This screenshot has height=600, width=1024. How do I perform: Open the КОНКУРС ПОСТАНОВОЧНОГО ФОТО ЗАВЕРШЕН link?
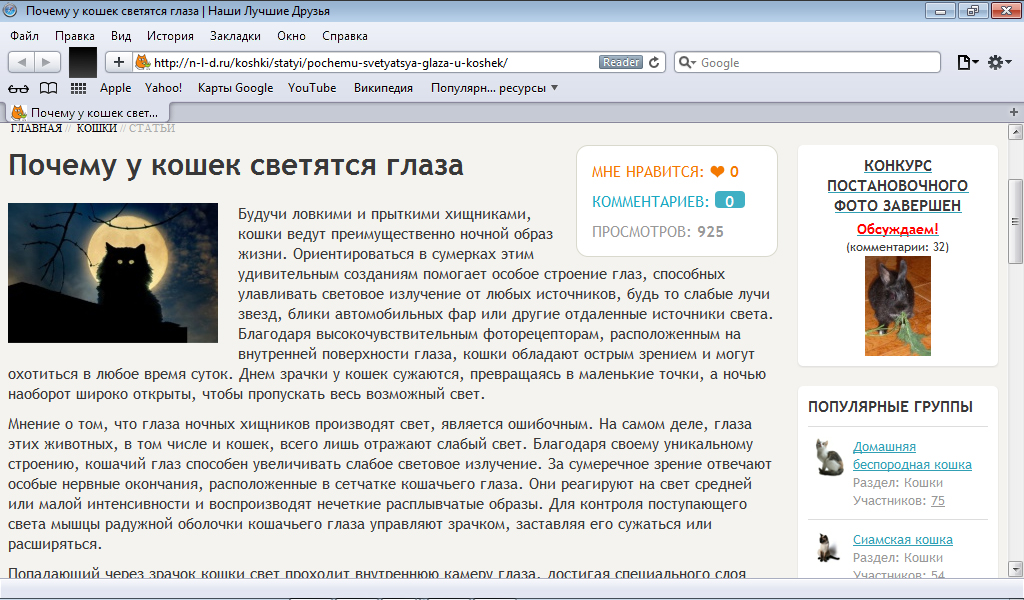[897, 185]
